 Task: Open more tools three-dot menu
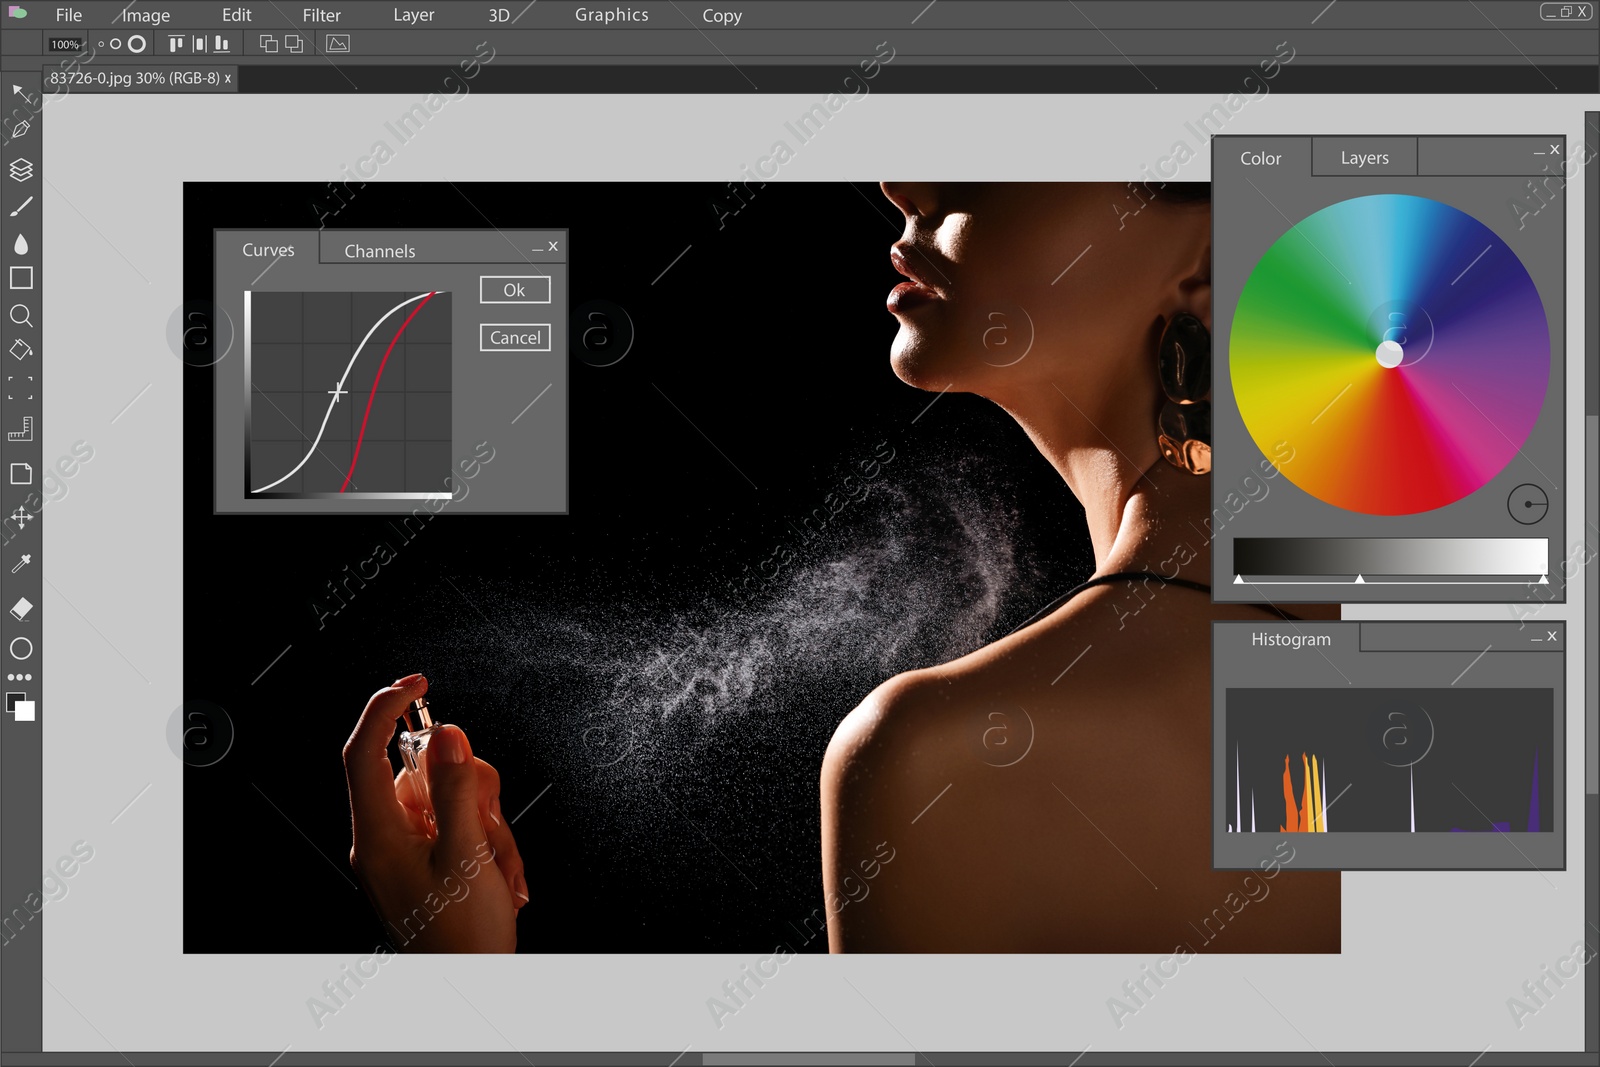pyautogui.click(x=20, y=677)
